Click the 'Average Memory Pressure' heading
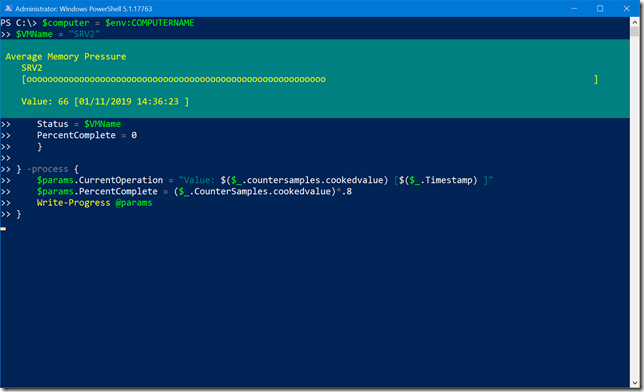Screen dimensions: 644x392 click(66, 57)
